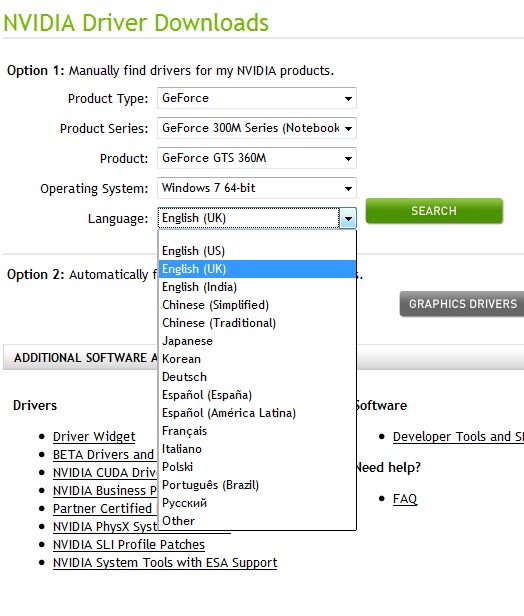Pick Português (Brazil) language entry
Viewport: 524px width, 616px height.
(257, 485)
